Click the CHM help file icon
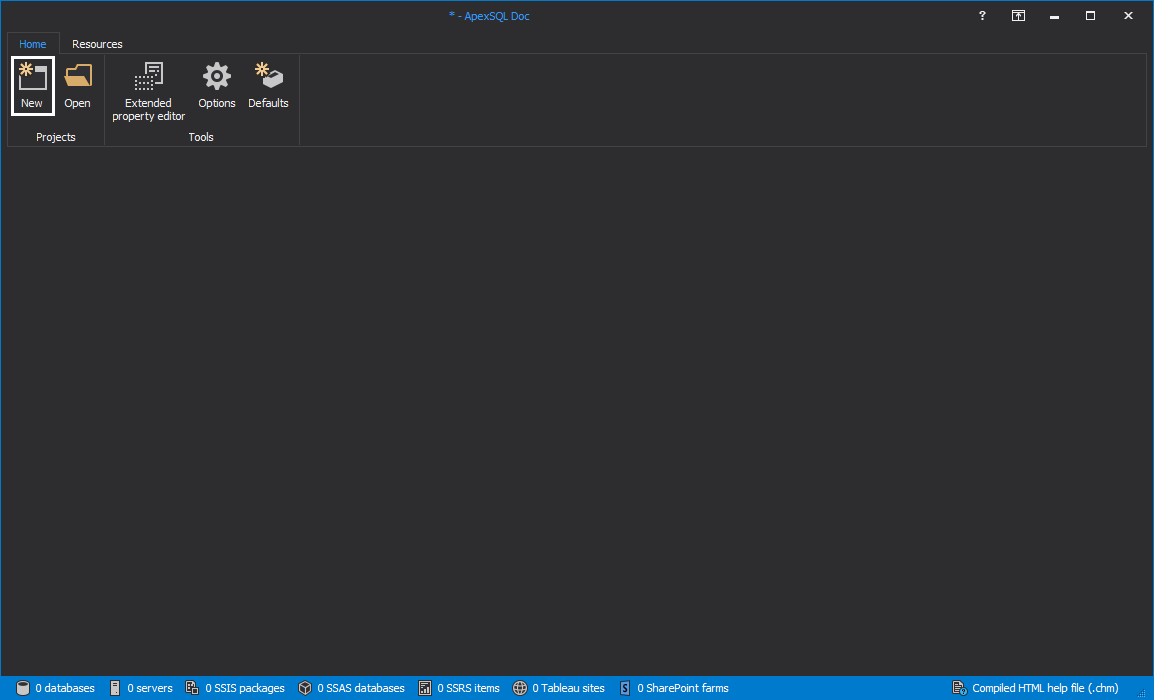 [x=958, y=688]
